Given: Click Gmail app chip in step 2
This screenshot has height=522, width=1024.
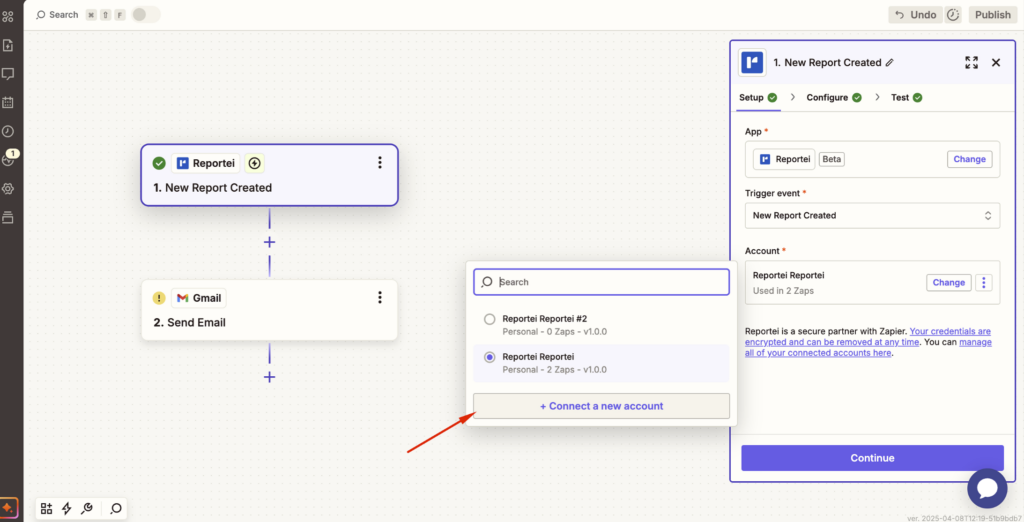Looking at the screenshot, I should click(199, 299).
